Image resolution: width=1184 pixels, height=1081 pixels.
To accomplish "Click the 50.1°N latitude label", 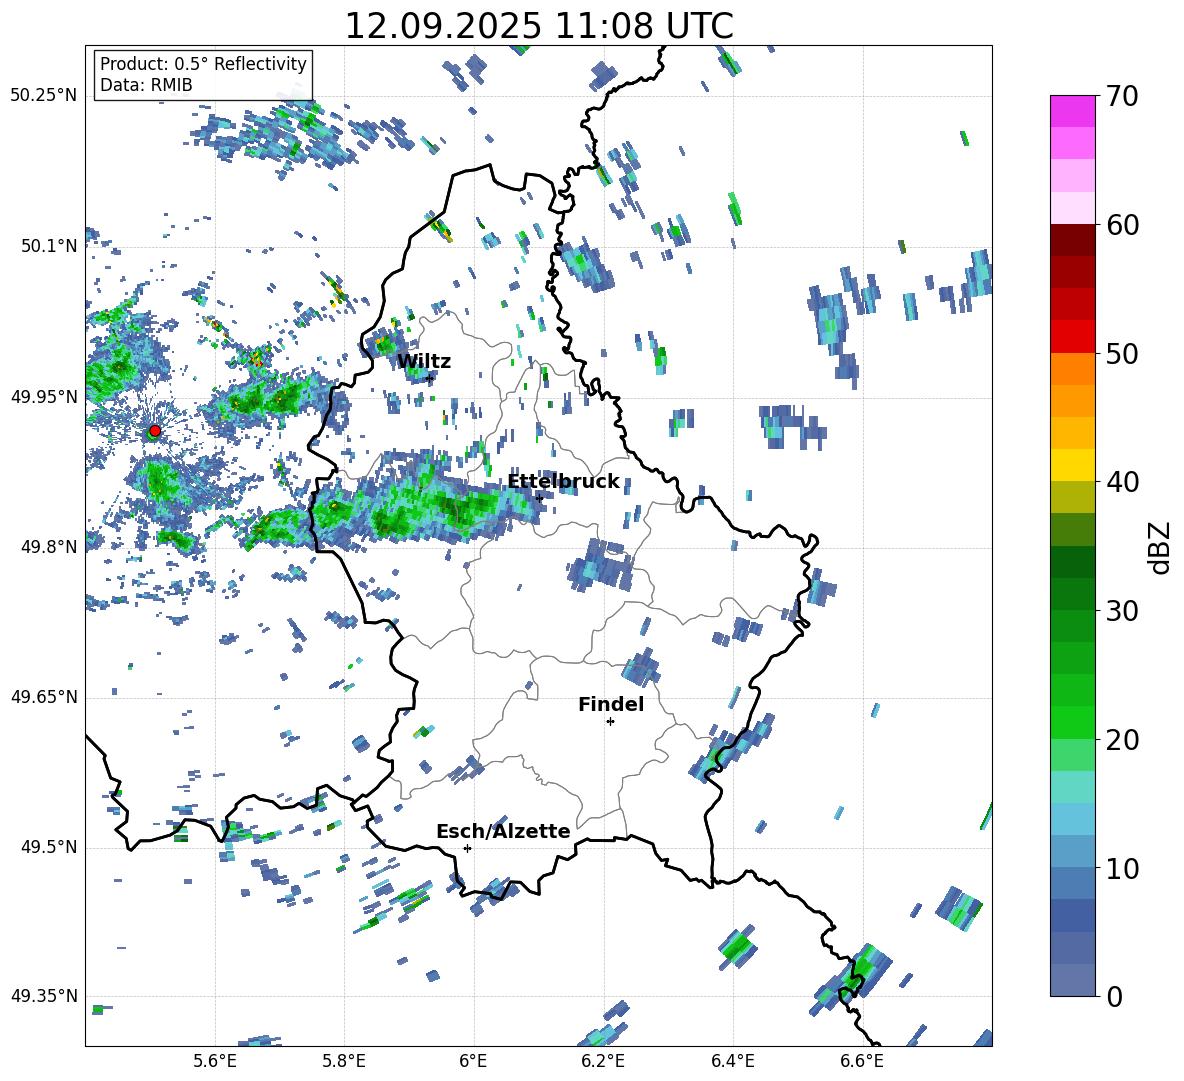I will [48, 247].
